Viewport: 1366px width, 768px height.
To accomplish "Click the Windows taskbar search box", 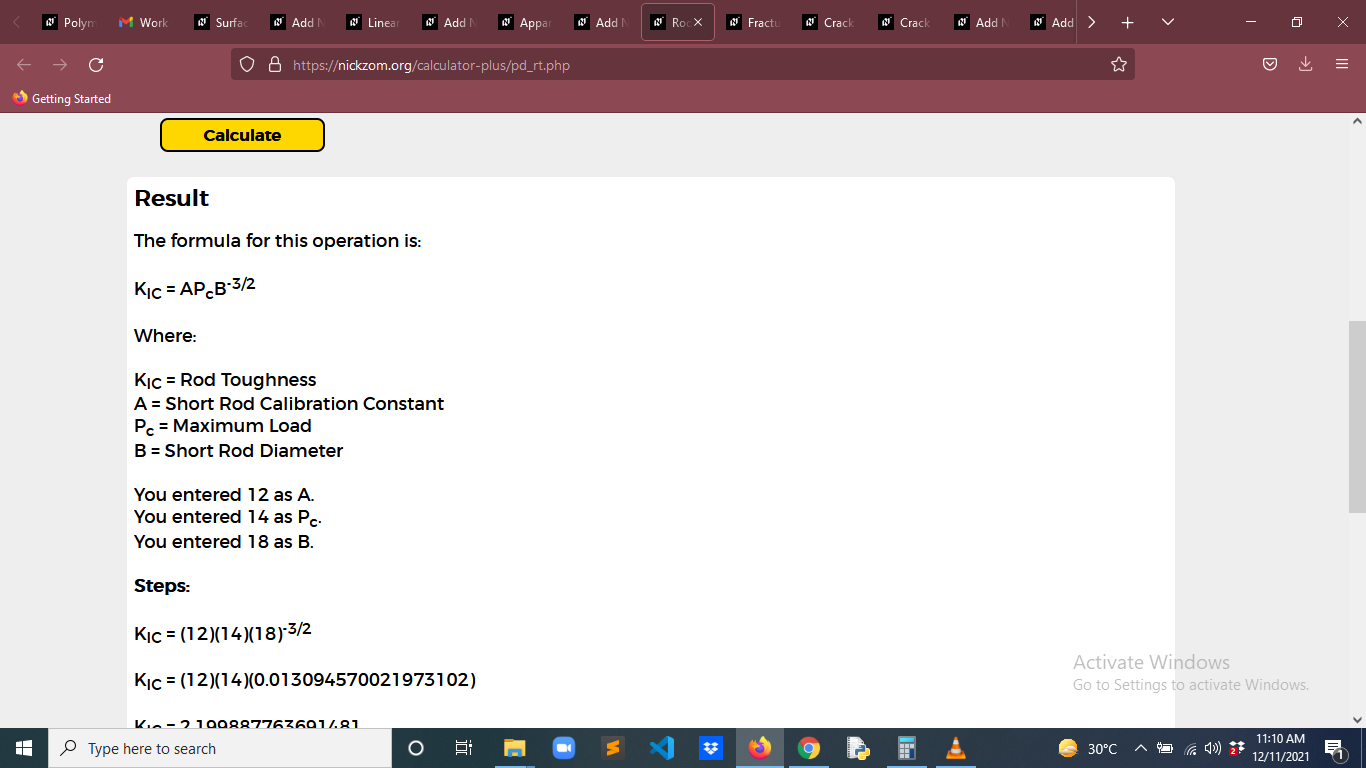I will click(x=220, y=748).
